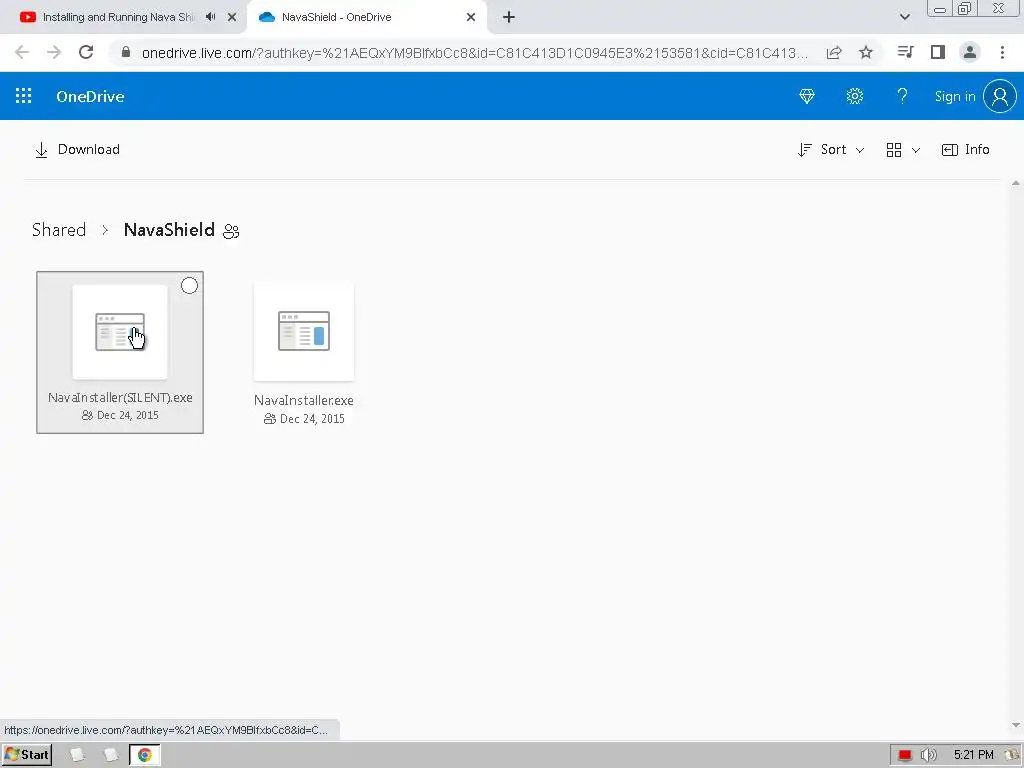Open OneDrive settings gear
Screen dimensions: 1024x768
(x=854, y=96)
